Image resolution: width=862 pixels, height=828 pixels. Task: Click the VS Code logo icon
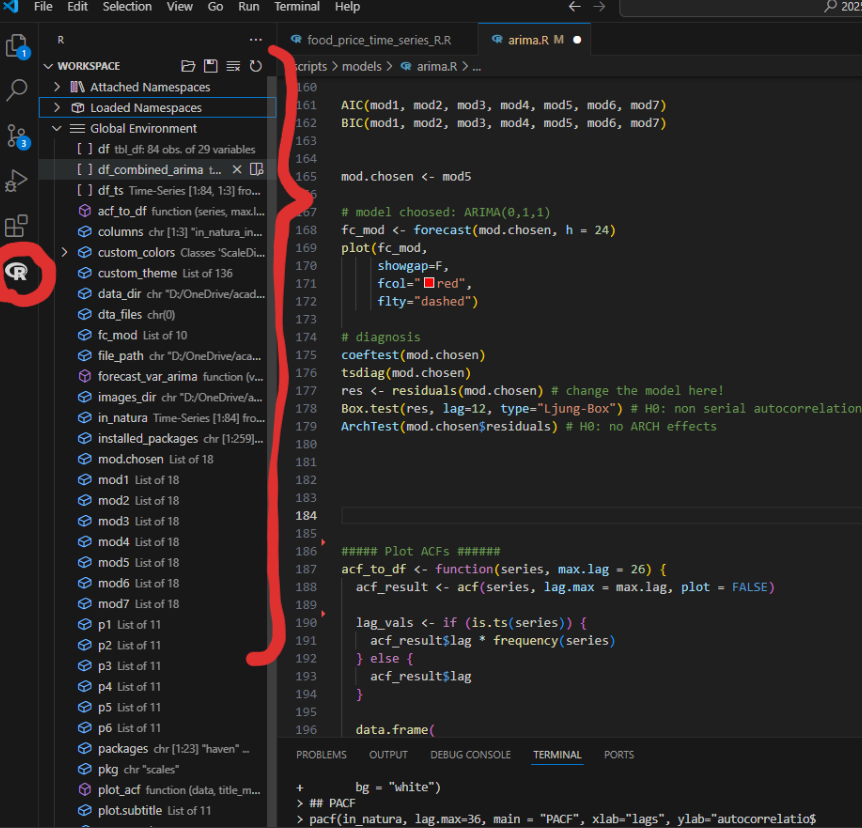tap(10, 7)
